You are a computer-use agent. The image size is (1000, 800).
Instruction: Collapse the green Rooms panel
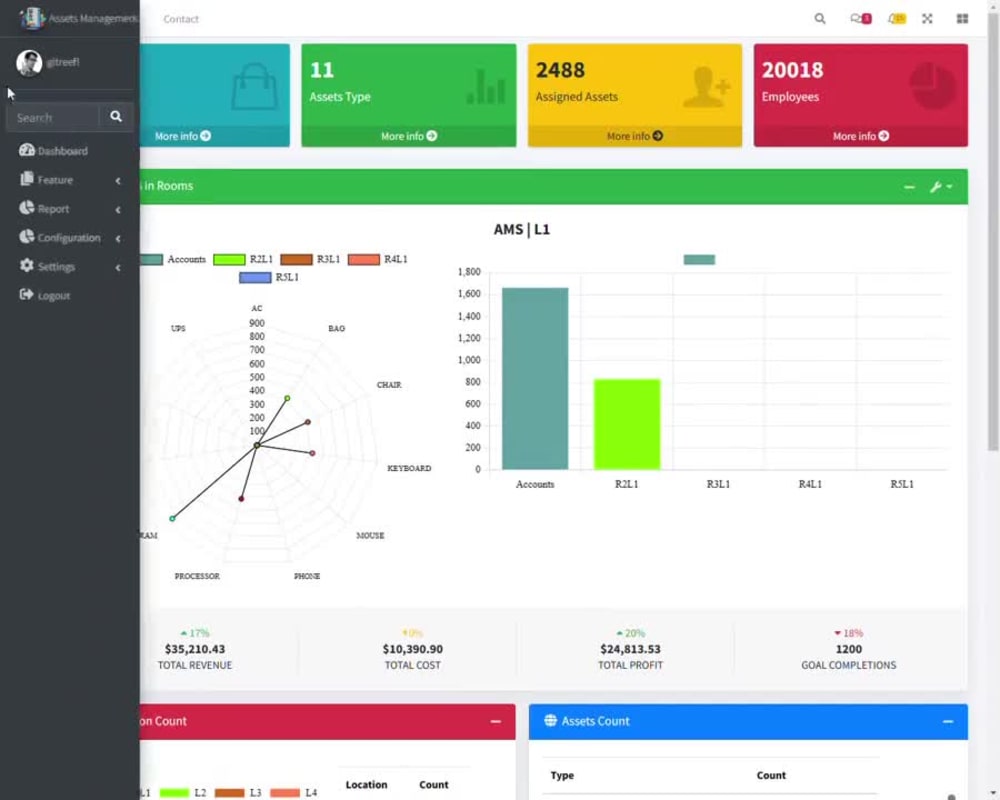(909, 187)
